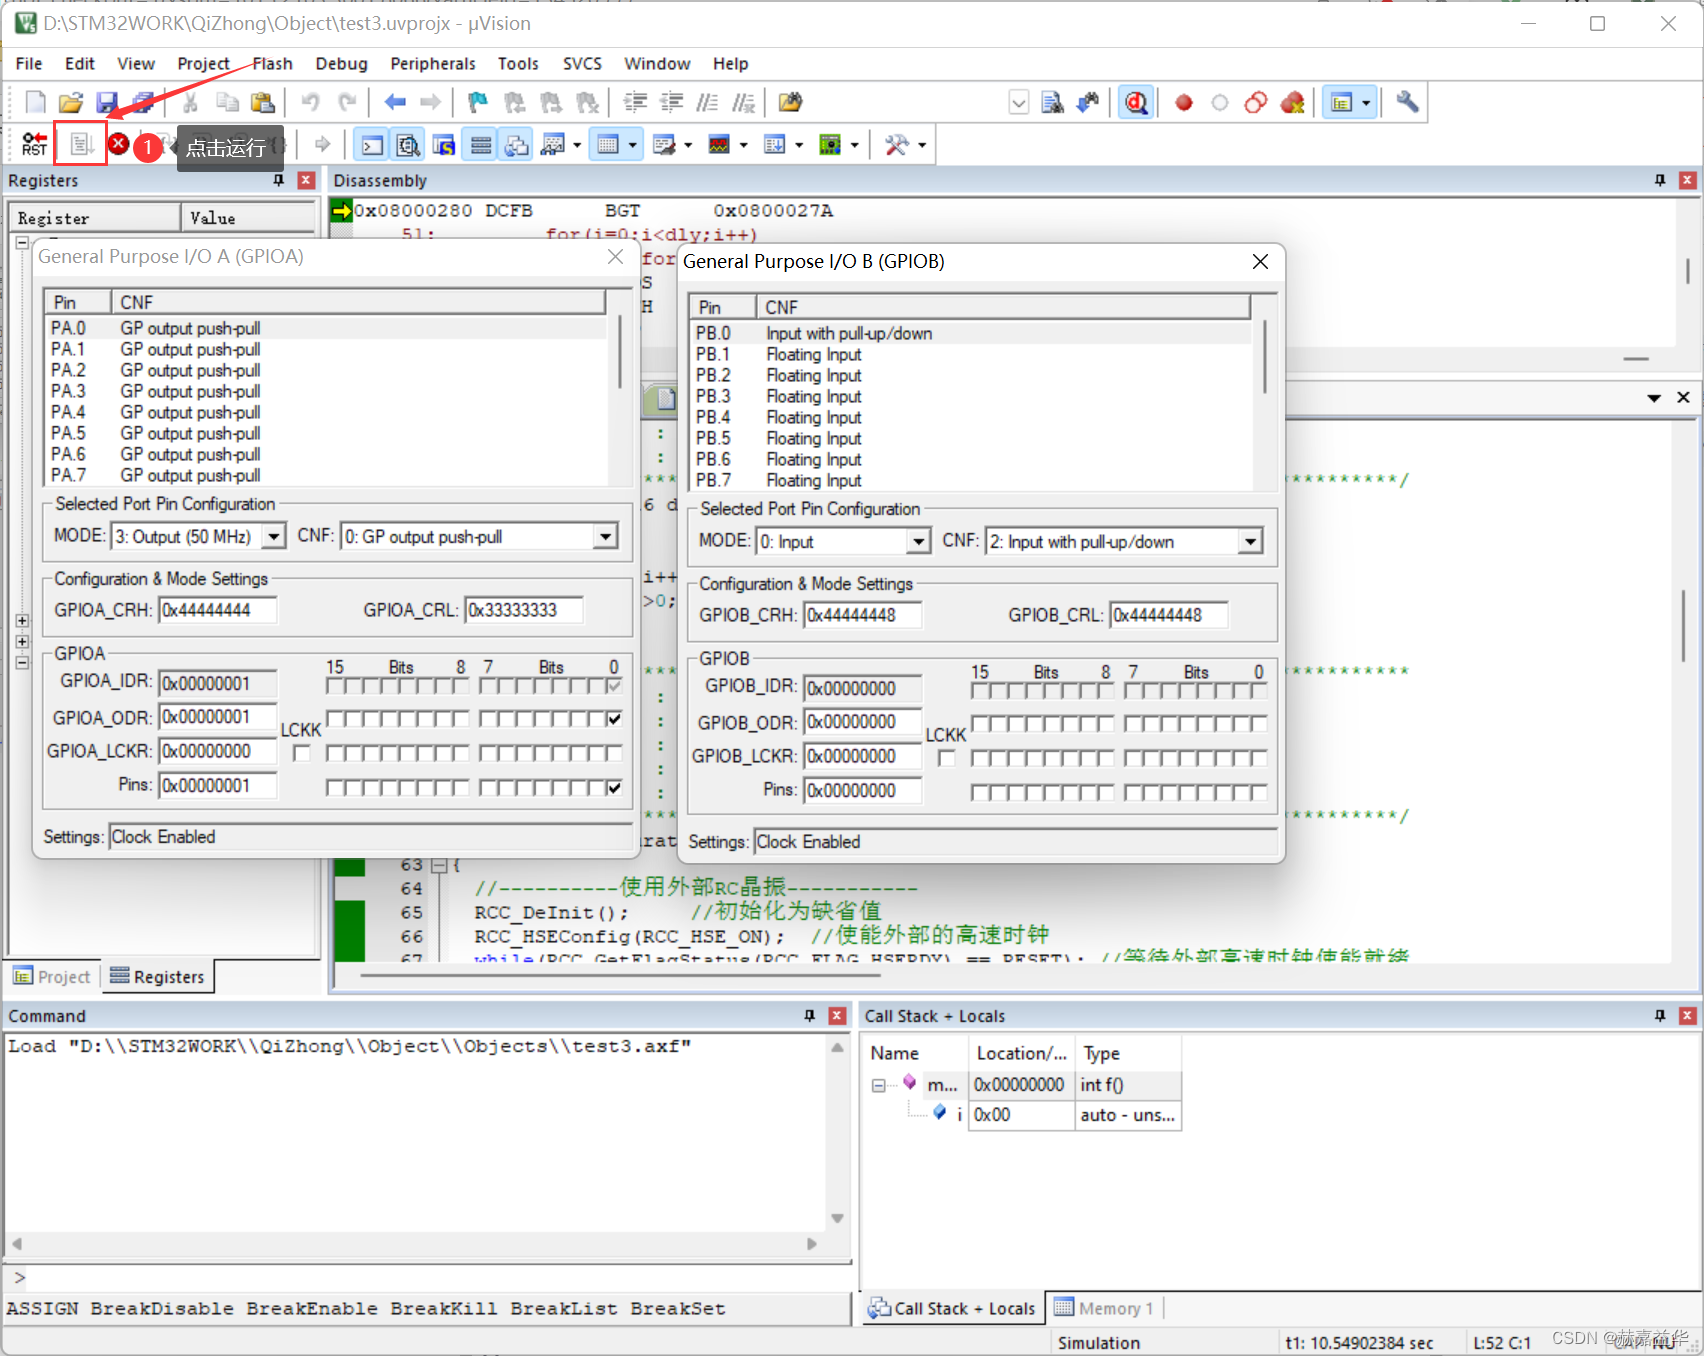This screenshot has height=1356, width=1704.
Task: Close the GPIOB dialog
Action: (x=1260, y=261)
